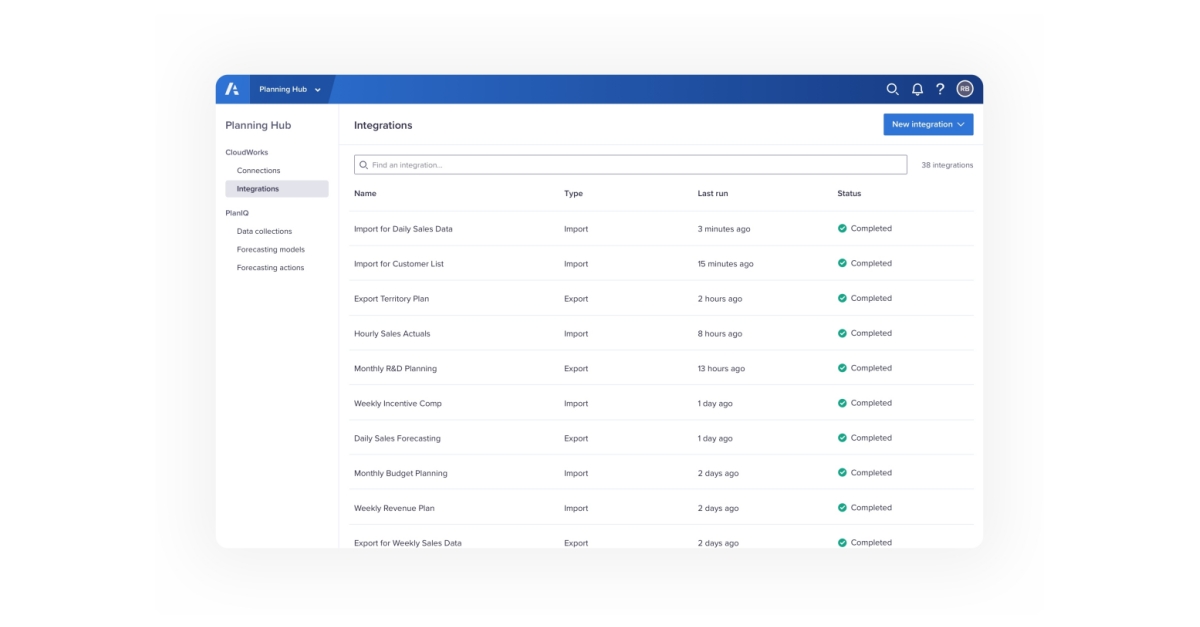Open Forecasting models in the sidebar

pyautogui.click(x=271, y=249)
